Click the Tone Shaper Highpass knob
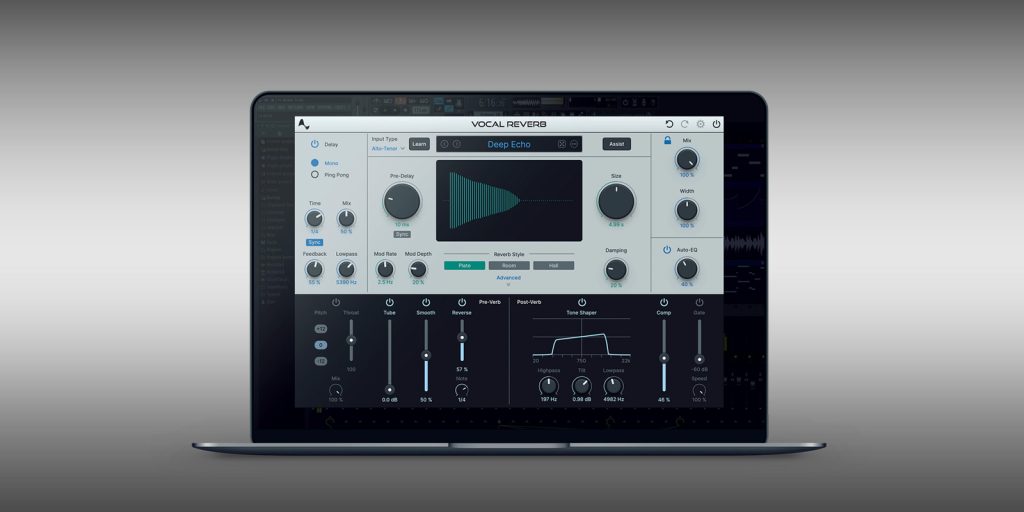The height and width of the screenshot is (512, 1024). point(549,385)
